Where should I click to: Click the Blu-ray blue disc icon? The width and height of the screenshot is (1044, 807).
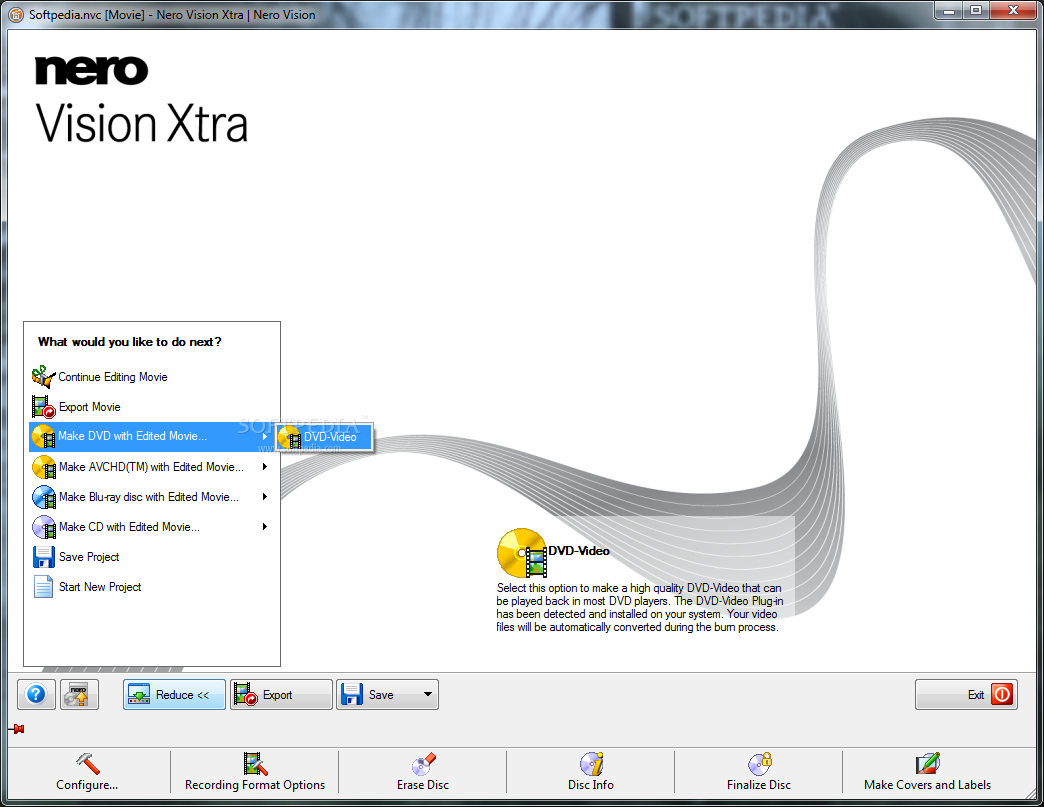point(43,497)
